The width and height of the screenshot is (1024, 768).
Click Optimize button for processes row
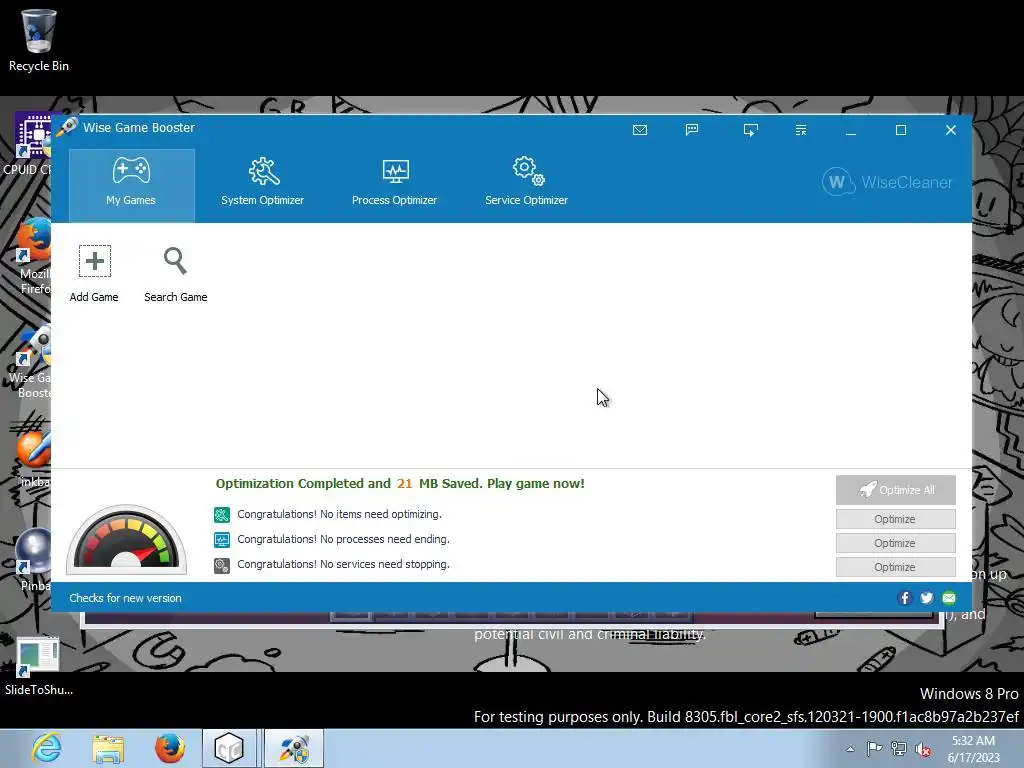(895, 543)
